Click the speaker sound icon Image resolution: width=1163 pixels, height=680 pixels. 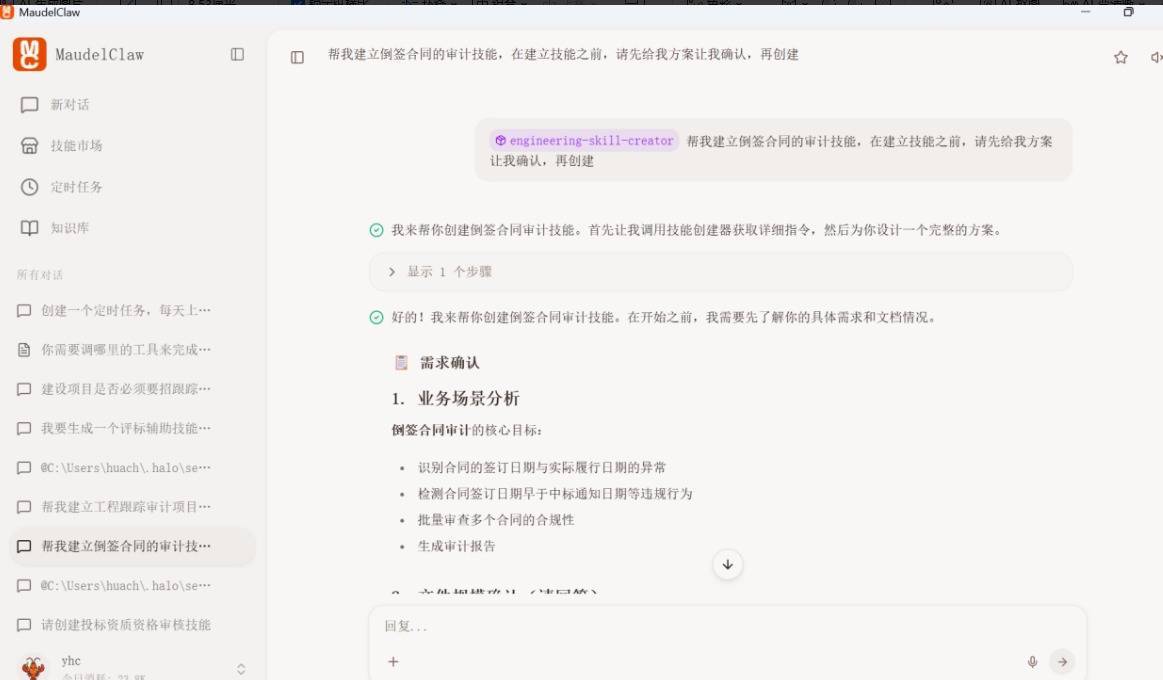[x=1155, y=58]
